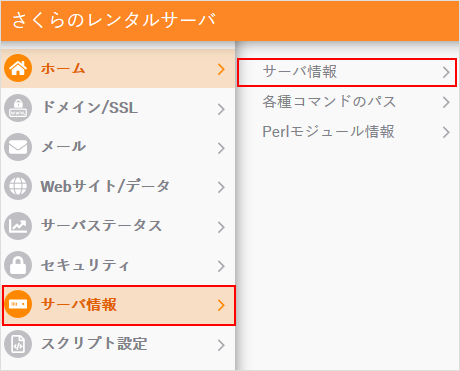Screen dimensions: 460x371
Task: Open 各種コマンドのパス submenu link
Action: pos(347,102)
